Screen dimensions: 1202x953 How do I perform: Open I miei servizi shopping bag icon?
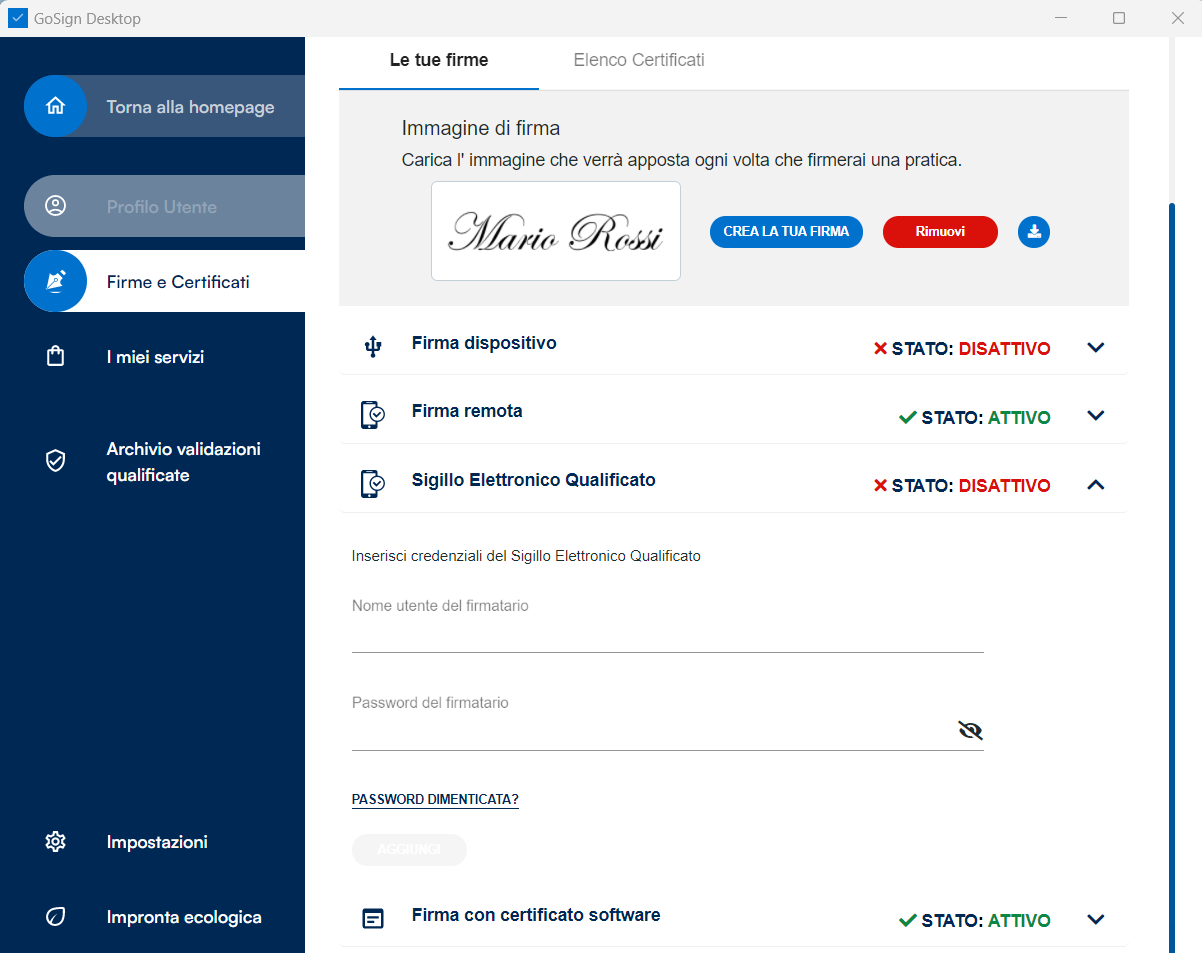coord(56,357)
